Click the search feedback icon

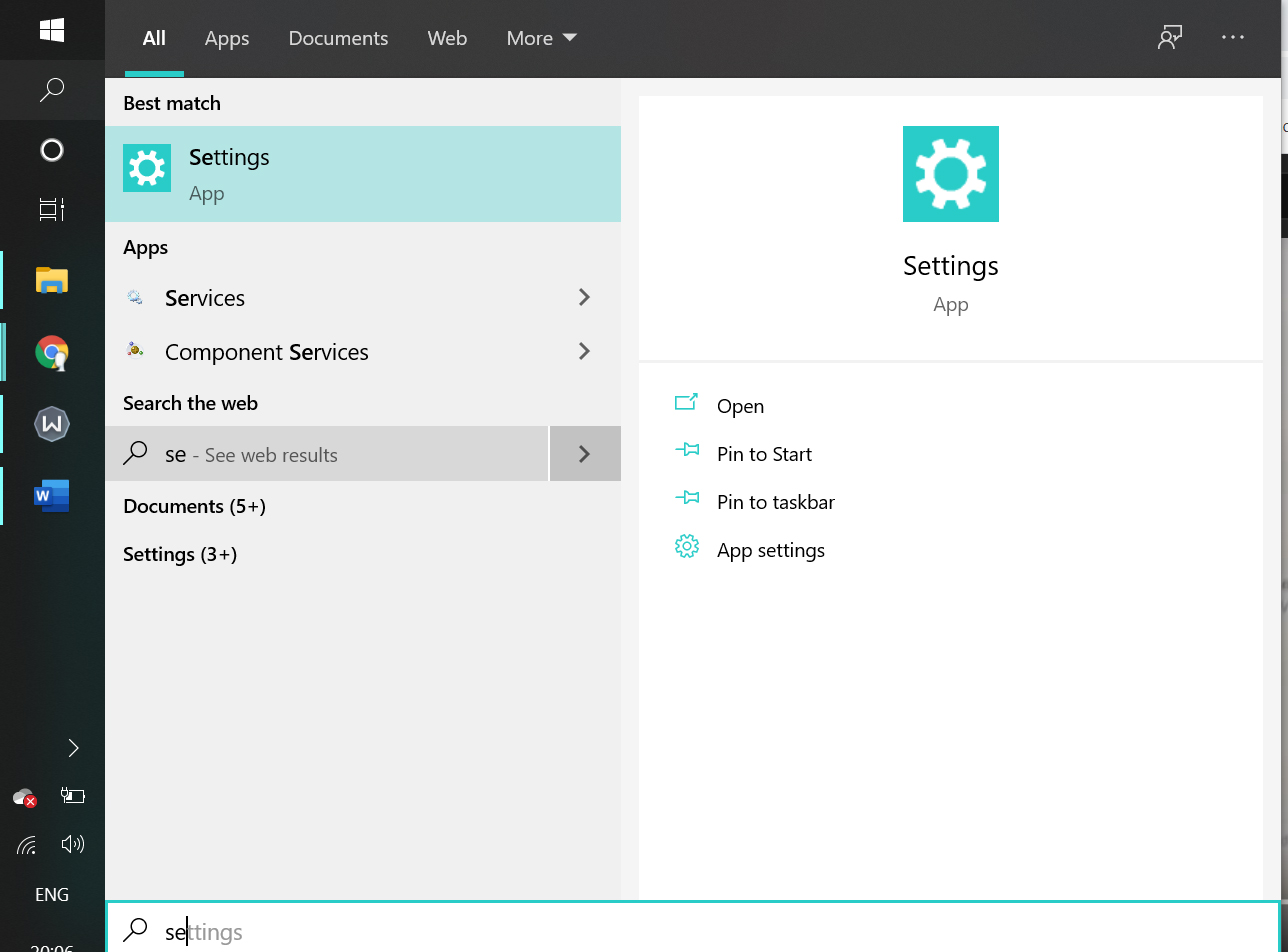(1170, 38)
